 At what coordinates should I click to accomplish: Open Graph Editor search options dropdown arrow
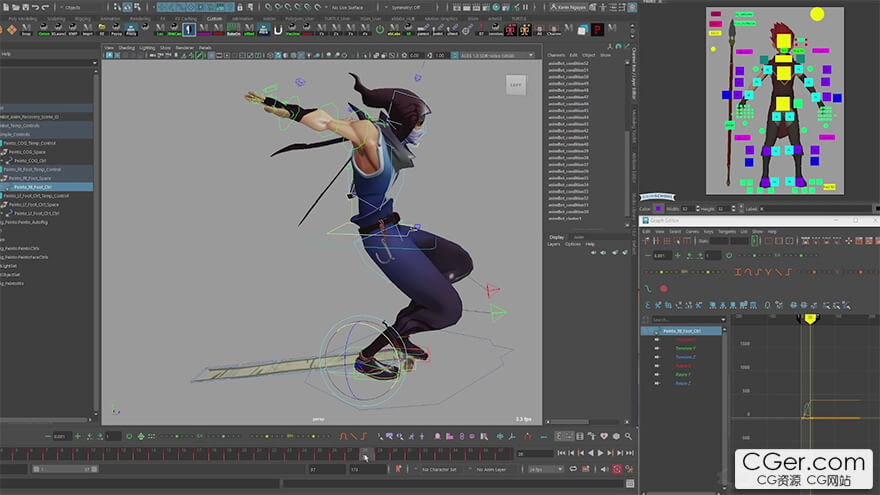(722, 319)
